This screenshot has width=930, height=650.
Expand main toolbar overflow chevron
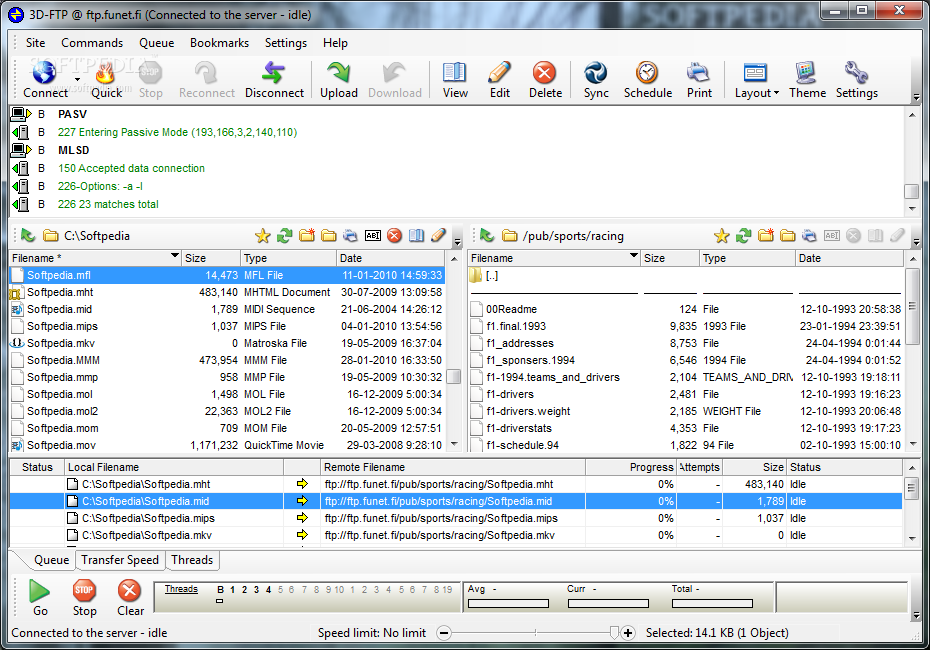[x=916, y=97]
